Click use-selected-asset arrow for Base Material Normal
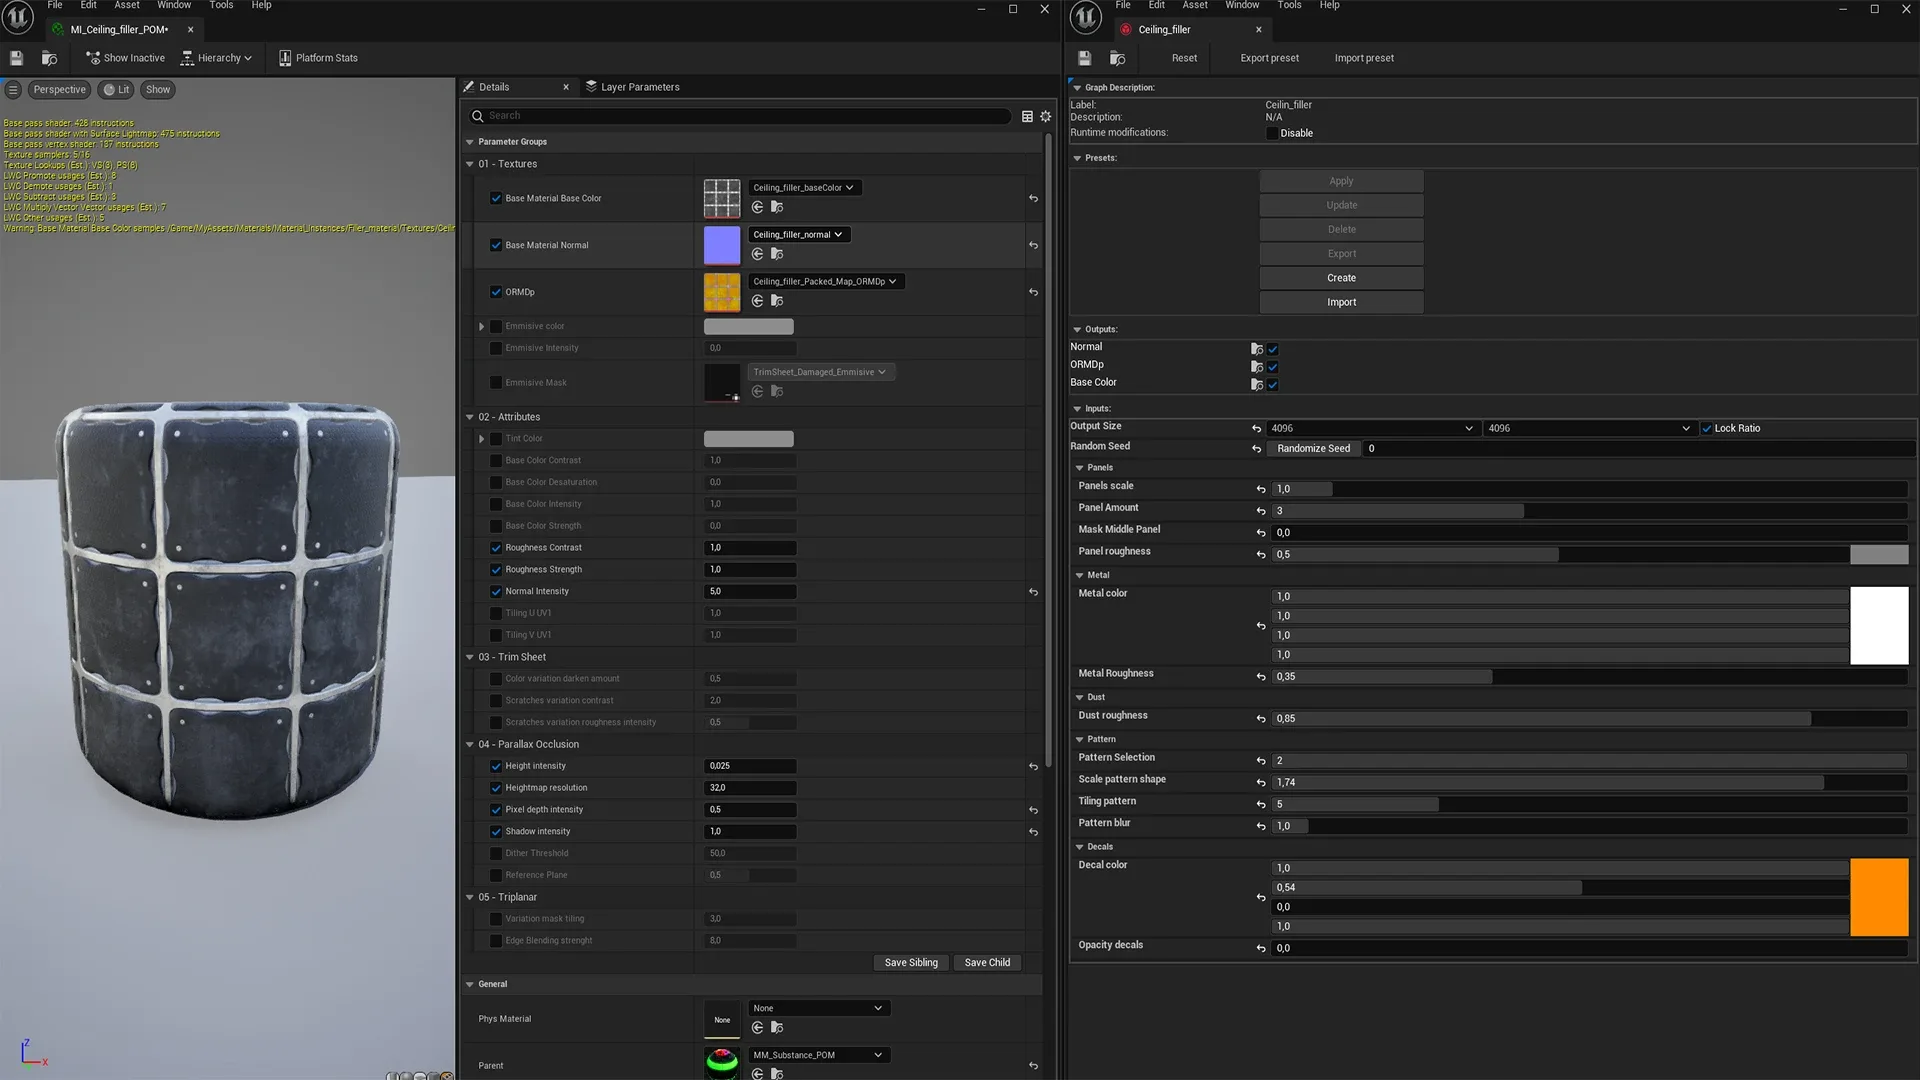1920x1080 pixels. (757, 254)
